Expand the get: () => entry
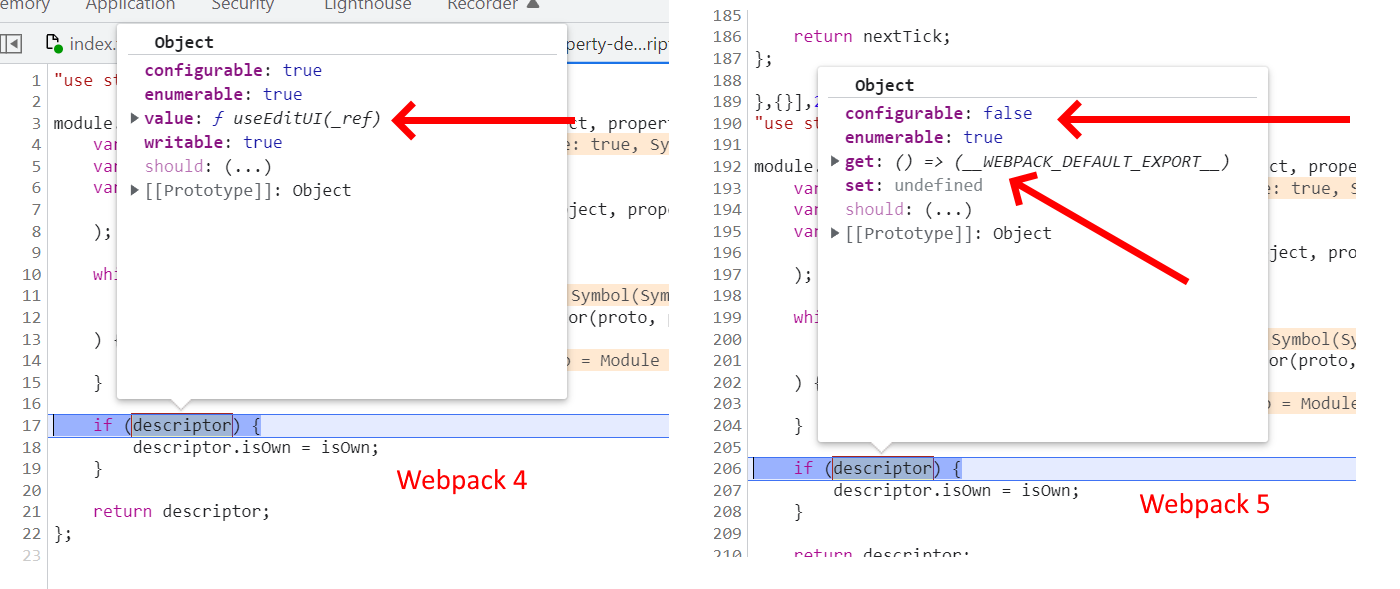The height and width of the screenshot is (589, 1400). tap(836, 161)
